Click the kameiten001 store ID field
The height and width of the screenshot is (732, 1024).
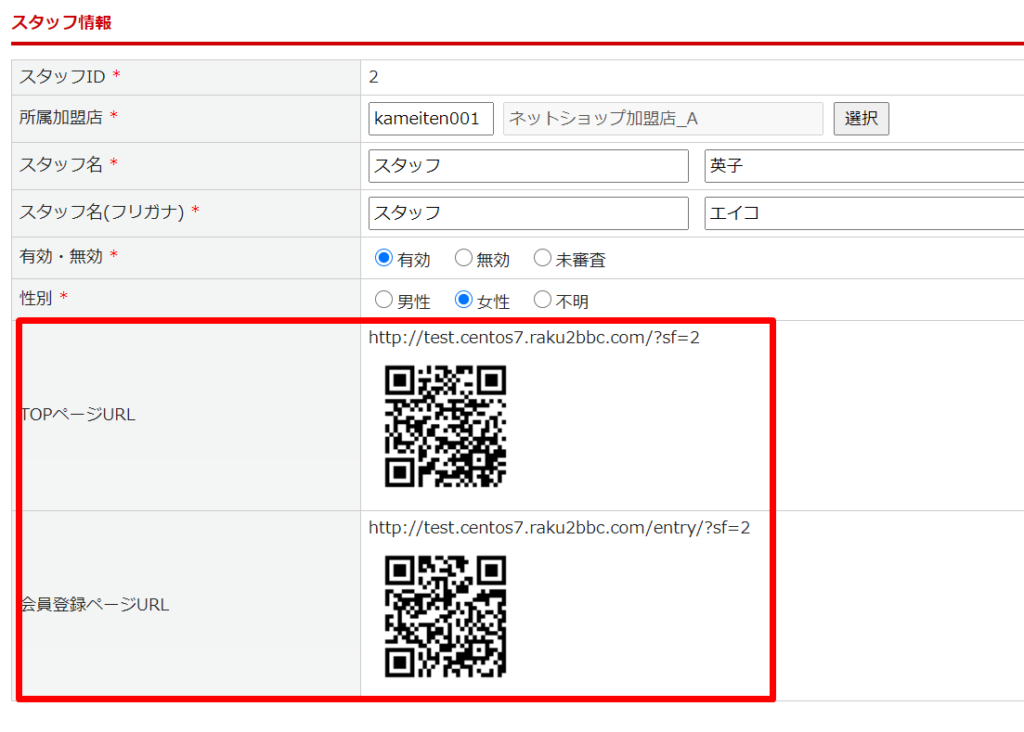431,119
